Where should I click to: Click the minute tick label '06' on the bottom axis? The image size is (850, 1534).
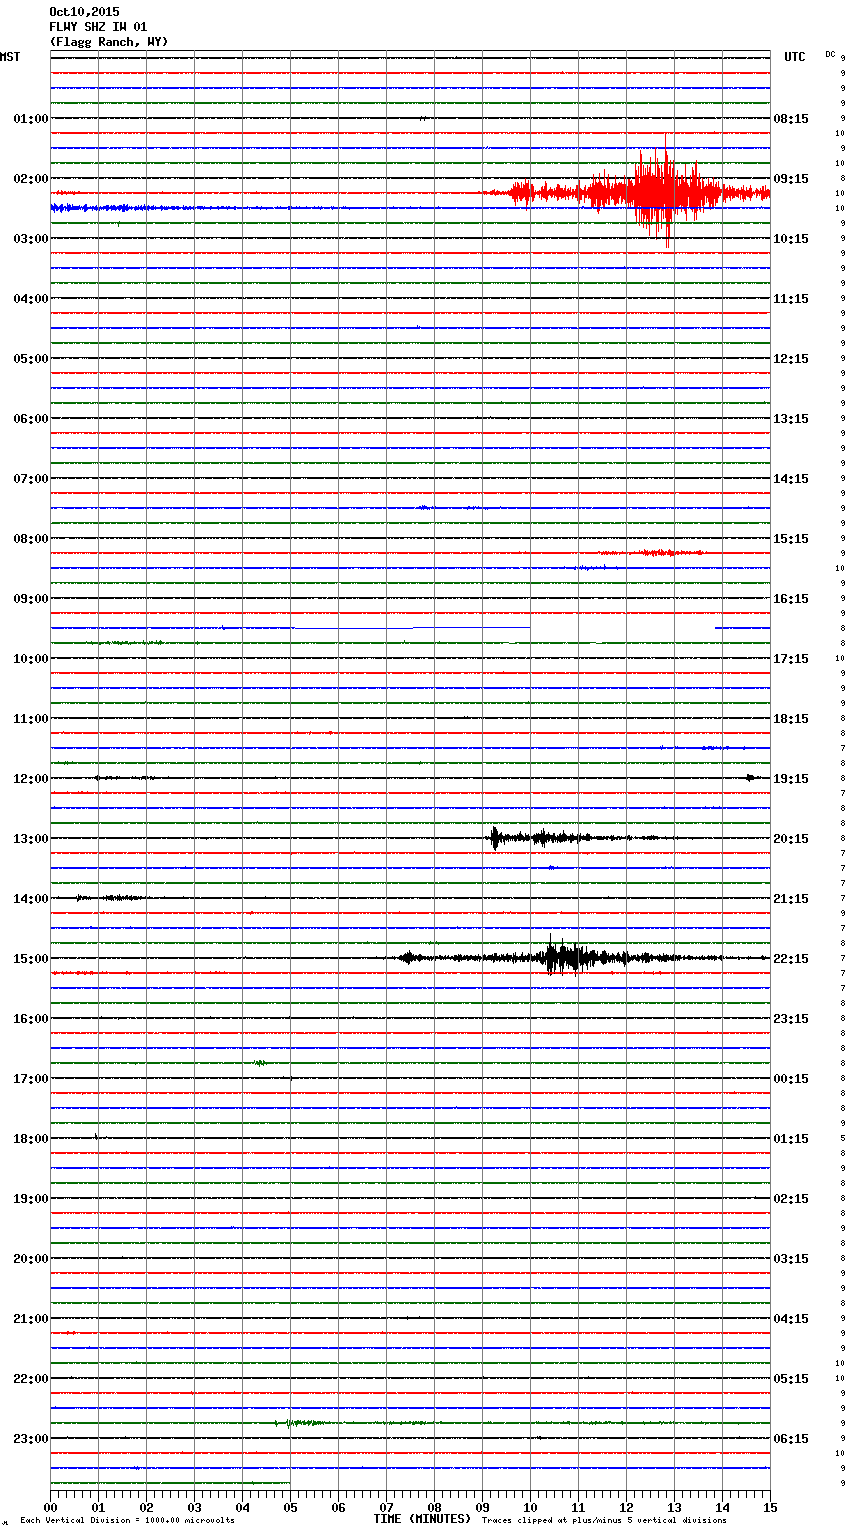click(x=338, y=1507)
